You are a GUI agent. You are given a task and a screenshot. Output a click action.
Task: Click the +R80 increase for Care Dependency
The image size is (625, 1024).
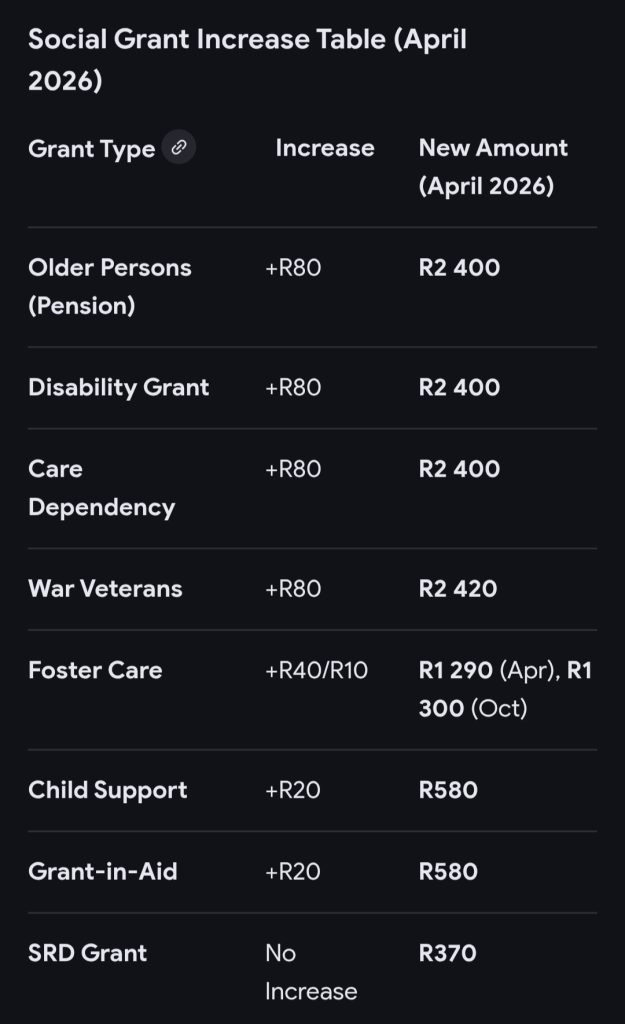pyautogui.click(x=293, y=469)
